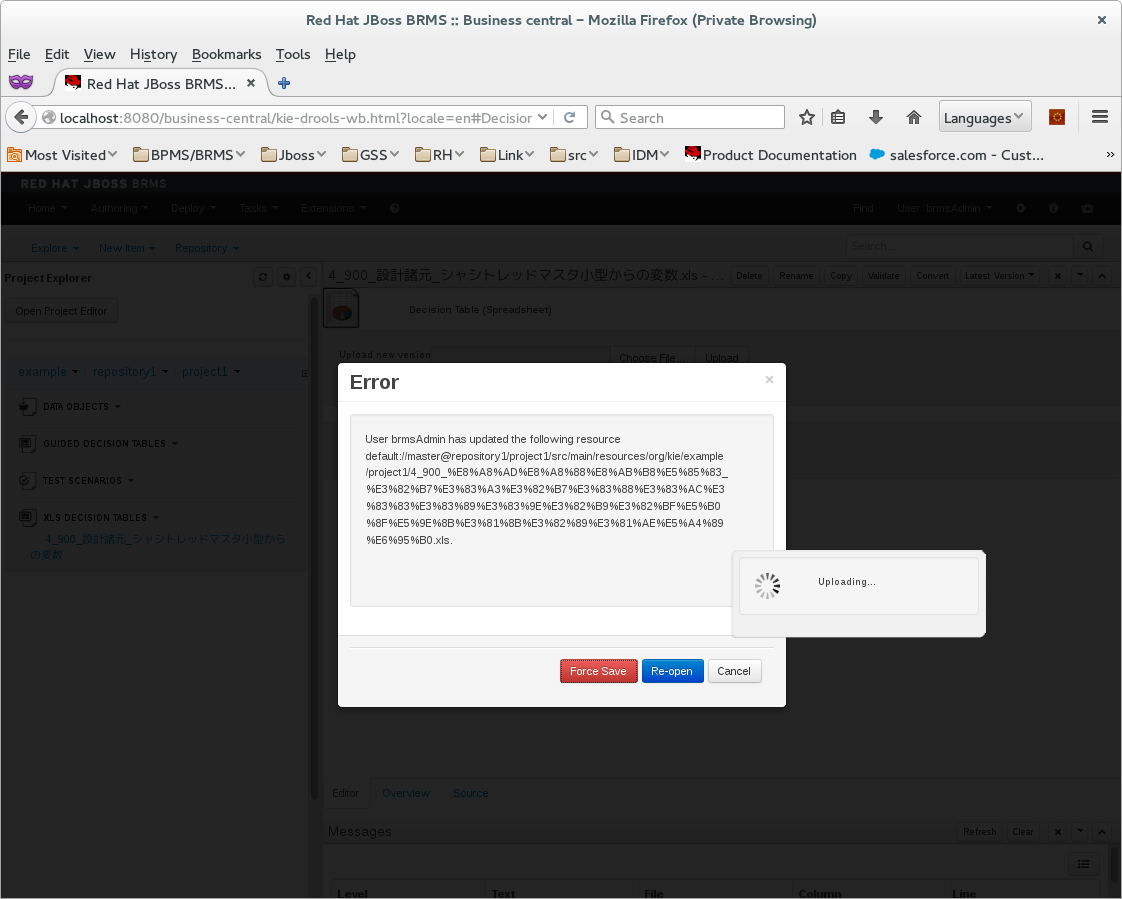The height and width of the screenshot is (899, 1122).
Task: Click the Project Explorer gear icon
Action: [x=287, y=277]
